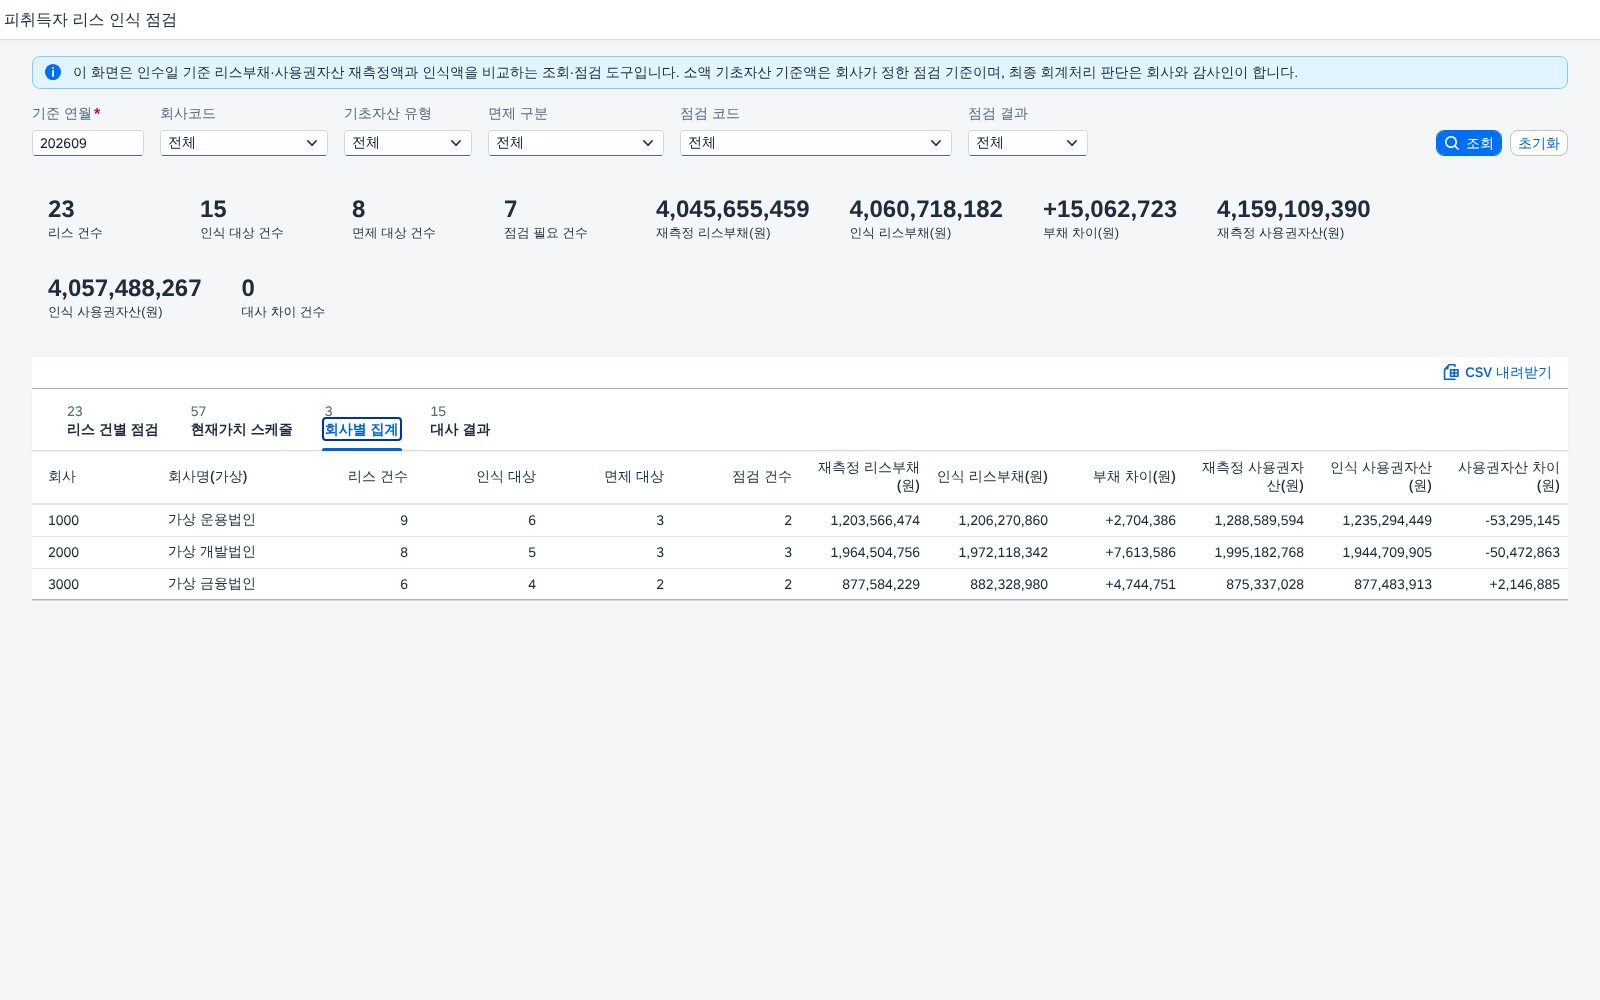Click the 대사 차이 건수 KPI value 0
1600x1000 pixels.
pyautogui.click(x=248, y=288)
